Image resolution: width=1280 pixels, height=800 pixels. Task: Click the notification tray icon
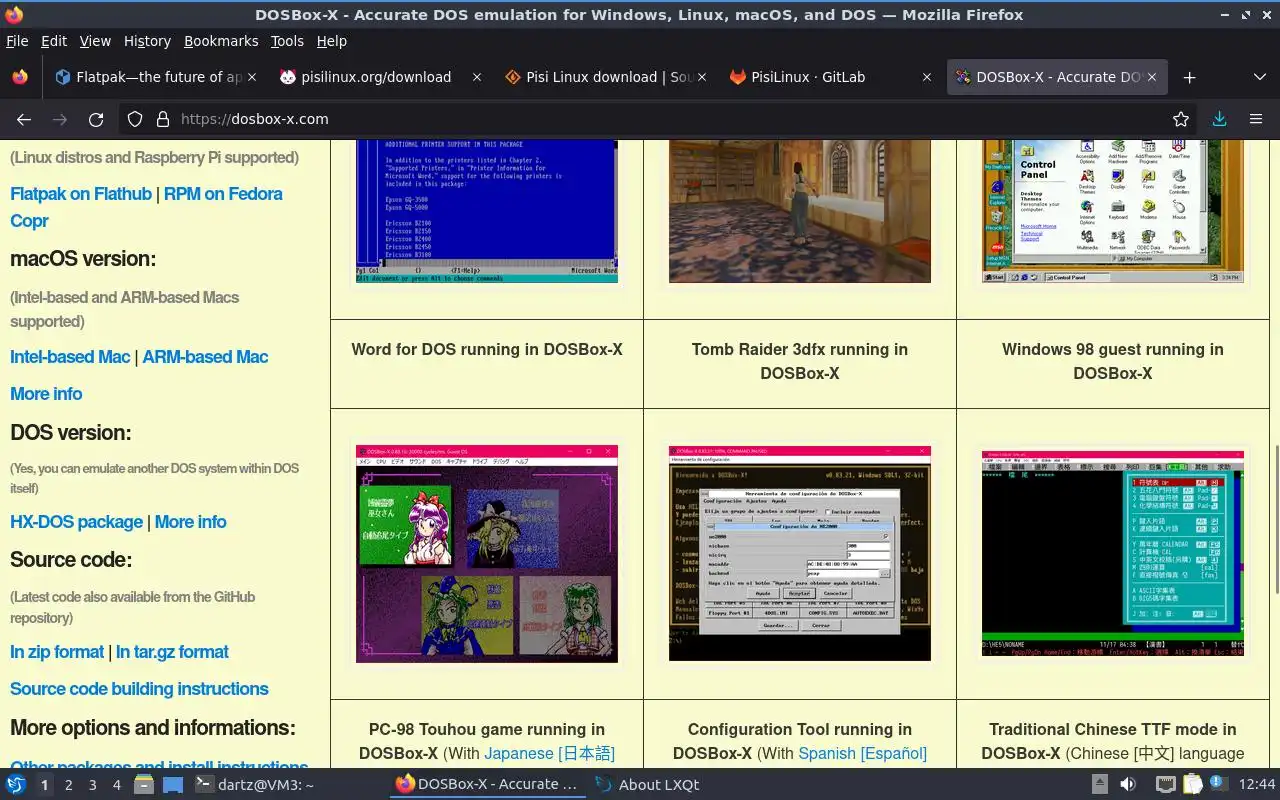click(1218, 785)
